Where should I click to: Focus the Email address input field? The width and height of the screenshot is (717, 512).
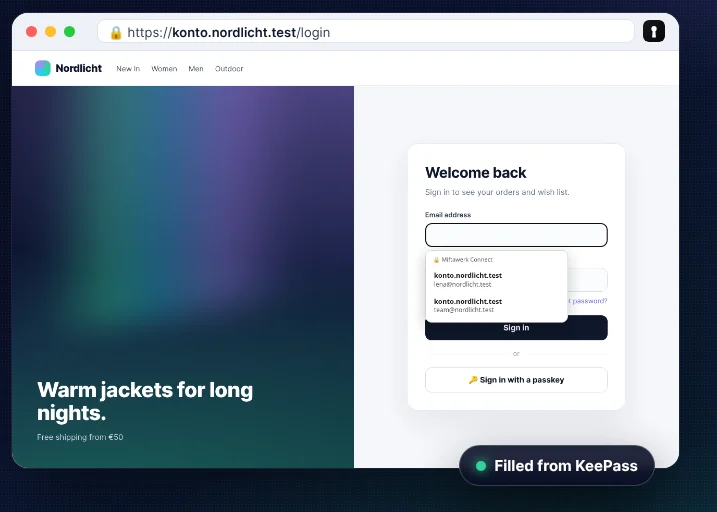click(x=516, y=235)
